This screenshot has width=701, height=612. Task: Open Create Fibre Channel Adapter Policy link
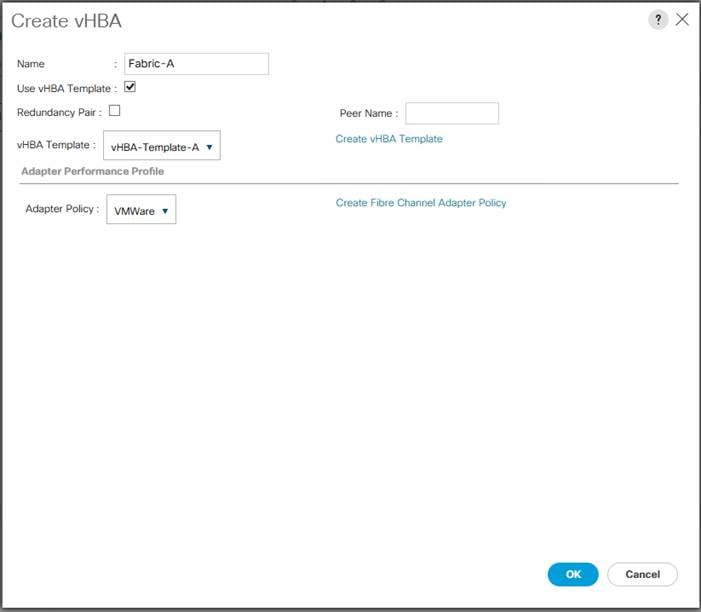point(421,203)
